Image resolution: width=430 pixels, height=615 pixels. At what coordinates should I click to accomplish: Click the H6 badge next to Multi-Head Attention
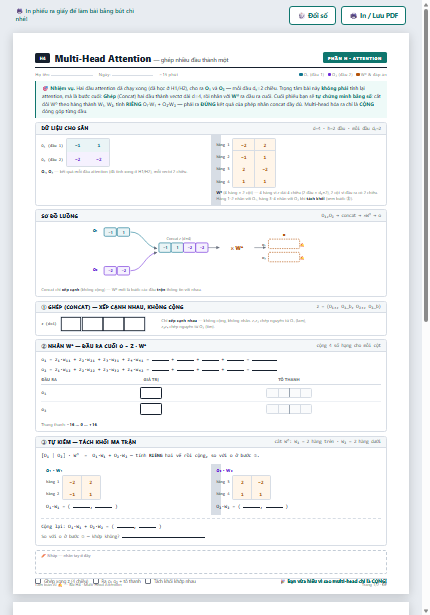(x=42, y=58)
